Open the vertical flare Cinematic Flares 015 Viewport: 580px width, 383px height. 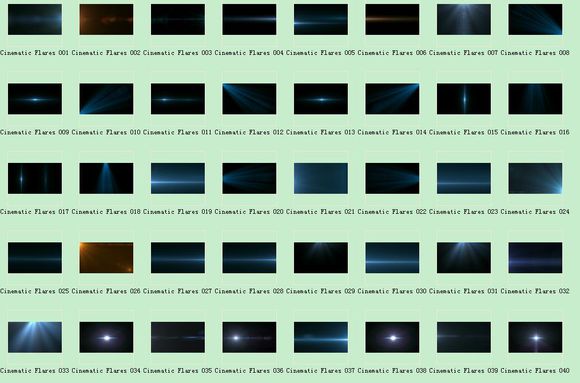(464, 99)
